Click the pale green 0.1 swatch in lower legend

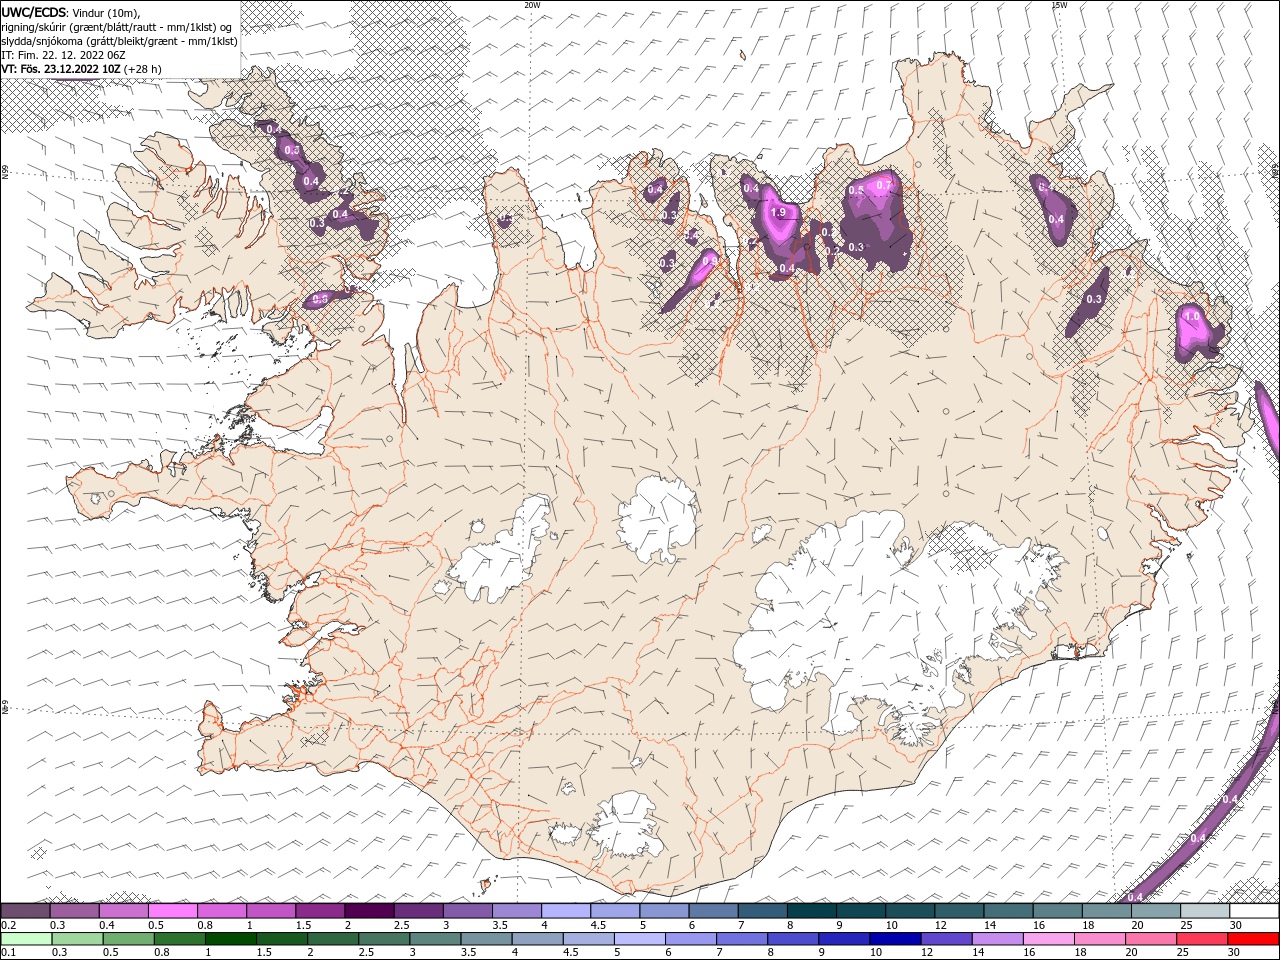[x=26, y=939]
